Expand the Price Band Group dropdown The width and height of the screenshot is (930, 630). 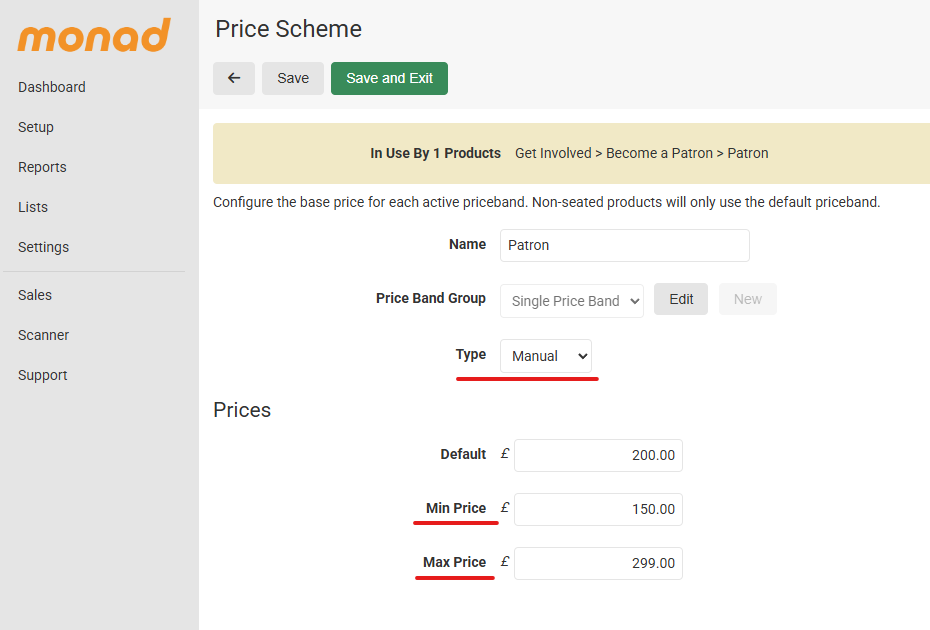point(571,300)
